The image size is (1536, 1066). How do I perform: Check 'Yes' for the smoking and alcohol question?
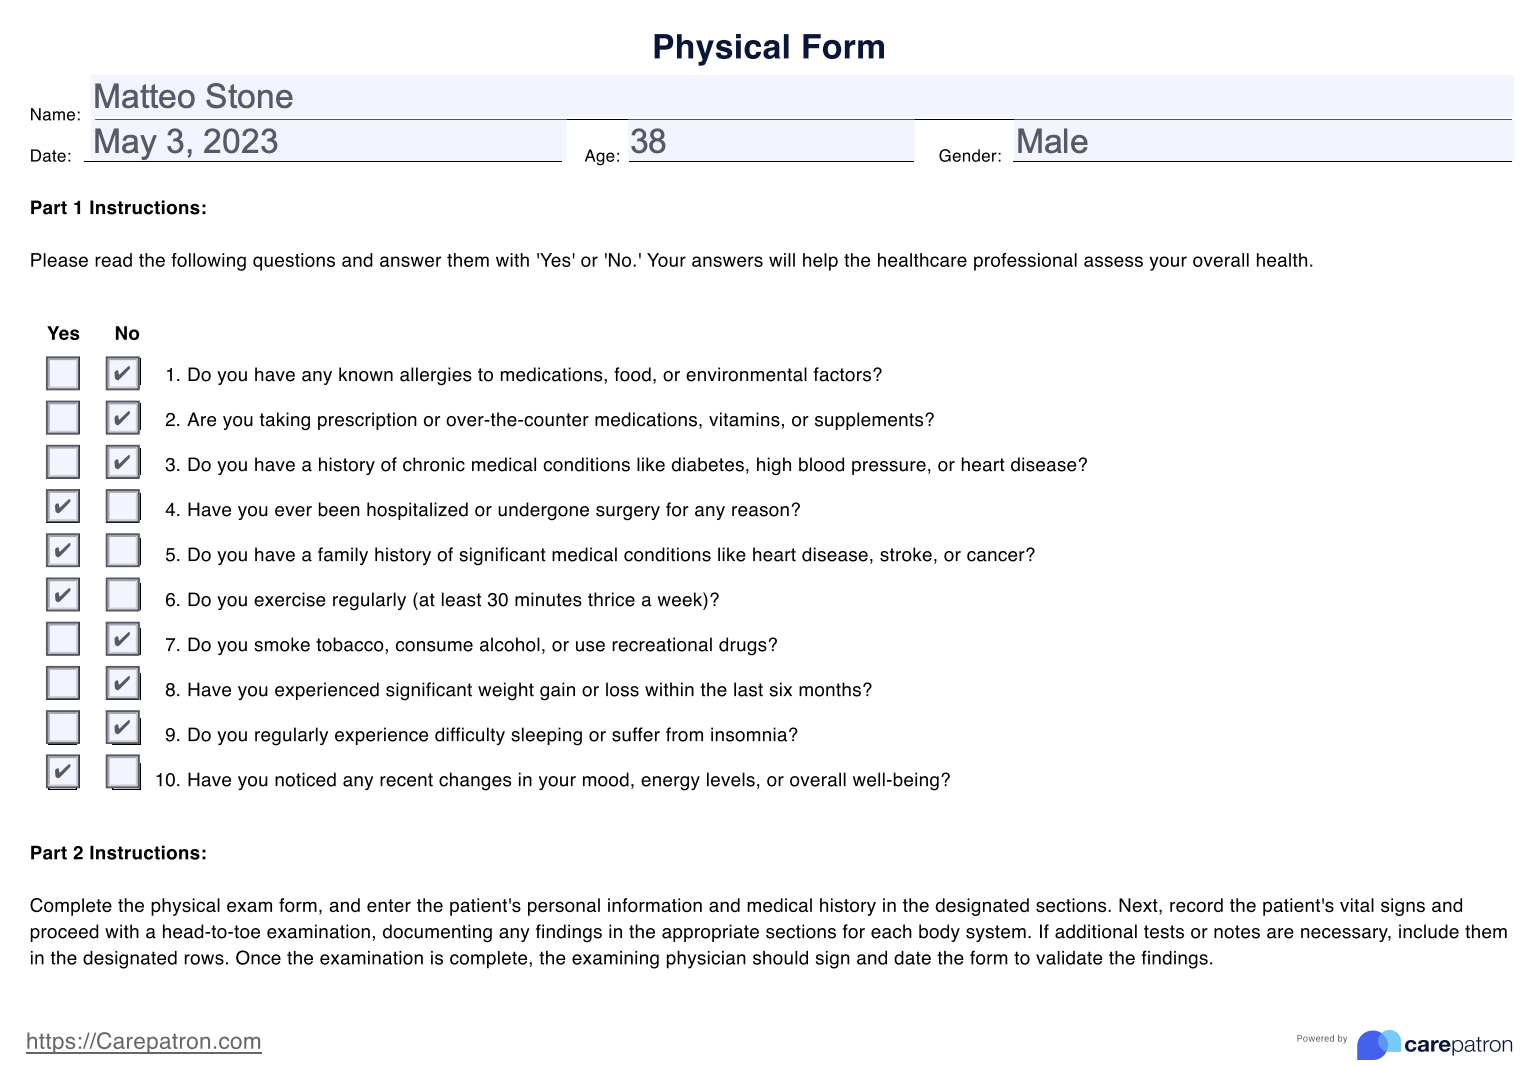(63, 638)
